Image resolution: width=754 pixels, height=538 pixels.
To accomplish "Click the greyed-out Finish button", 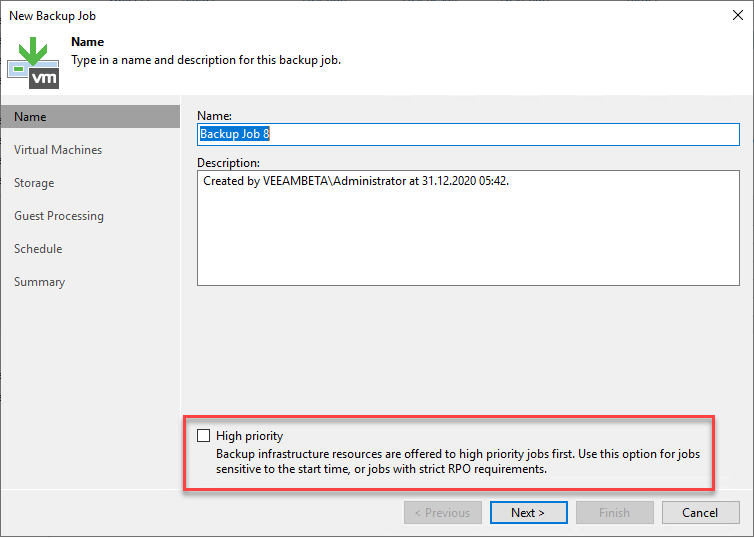I will click(x=615, y=513).
